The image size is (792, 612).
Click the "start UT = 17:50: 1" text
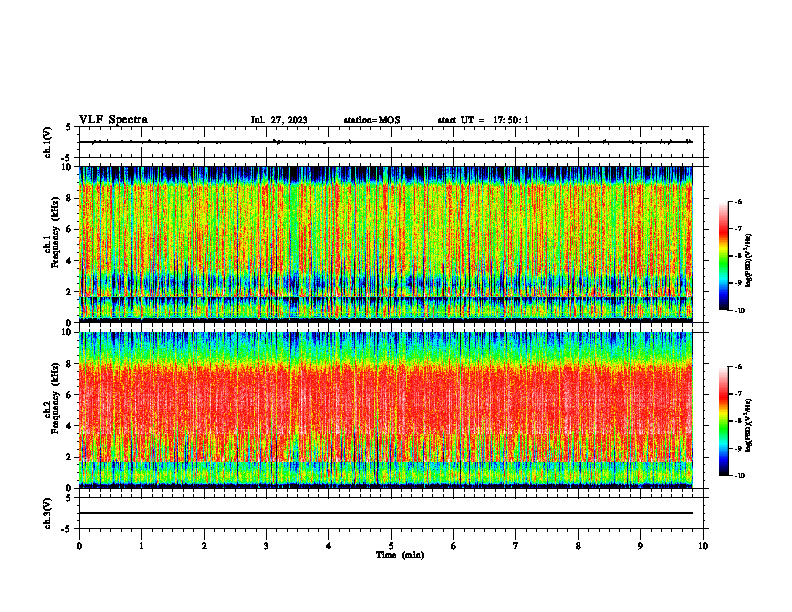[483, 120]
